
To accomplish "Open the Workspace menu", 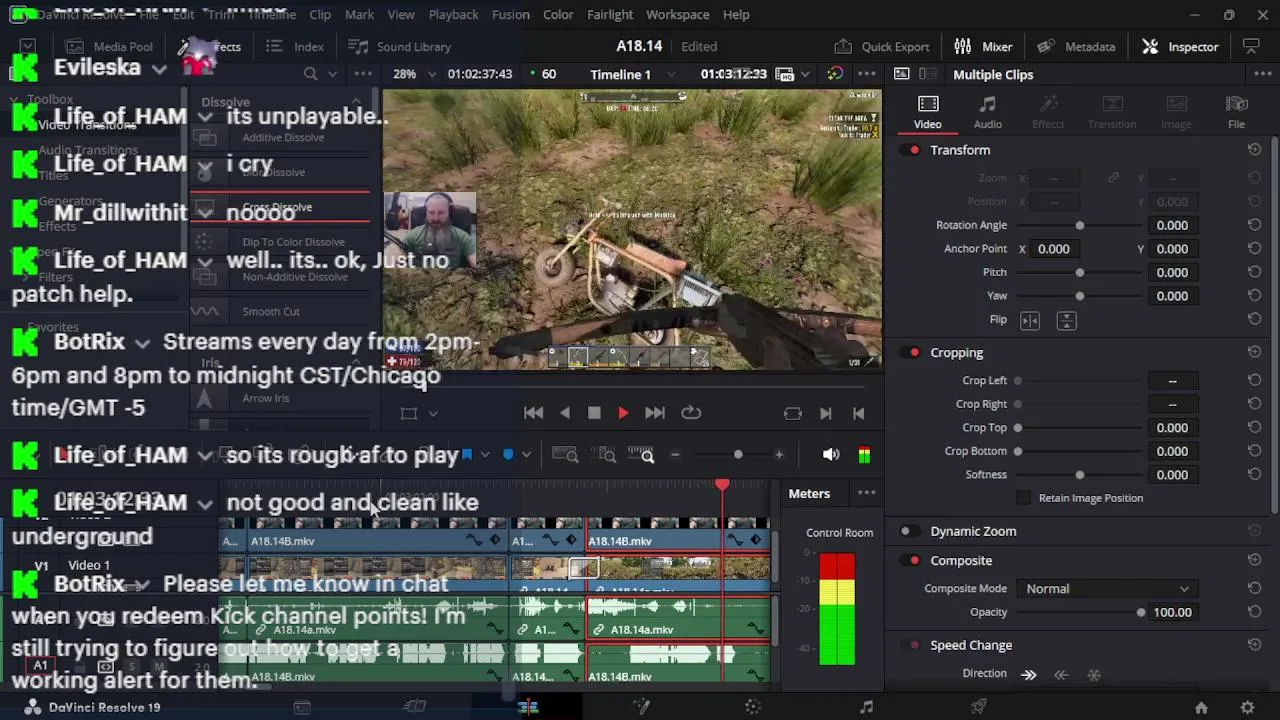I will coord(677,14).
